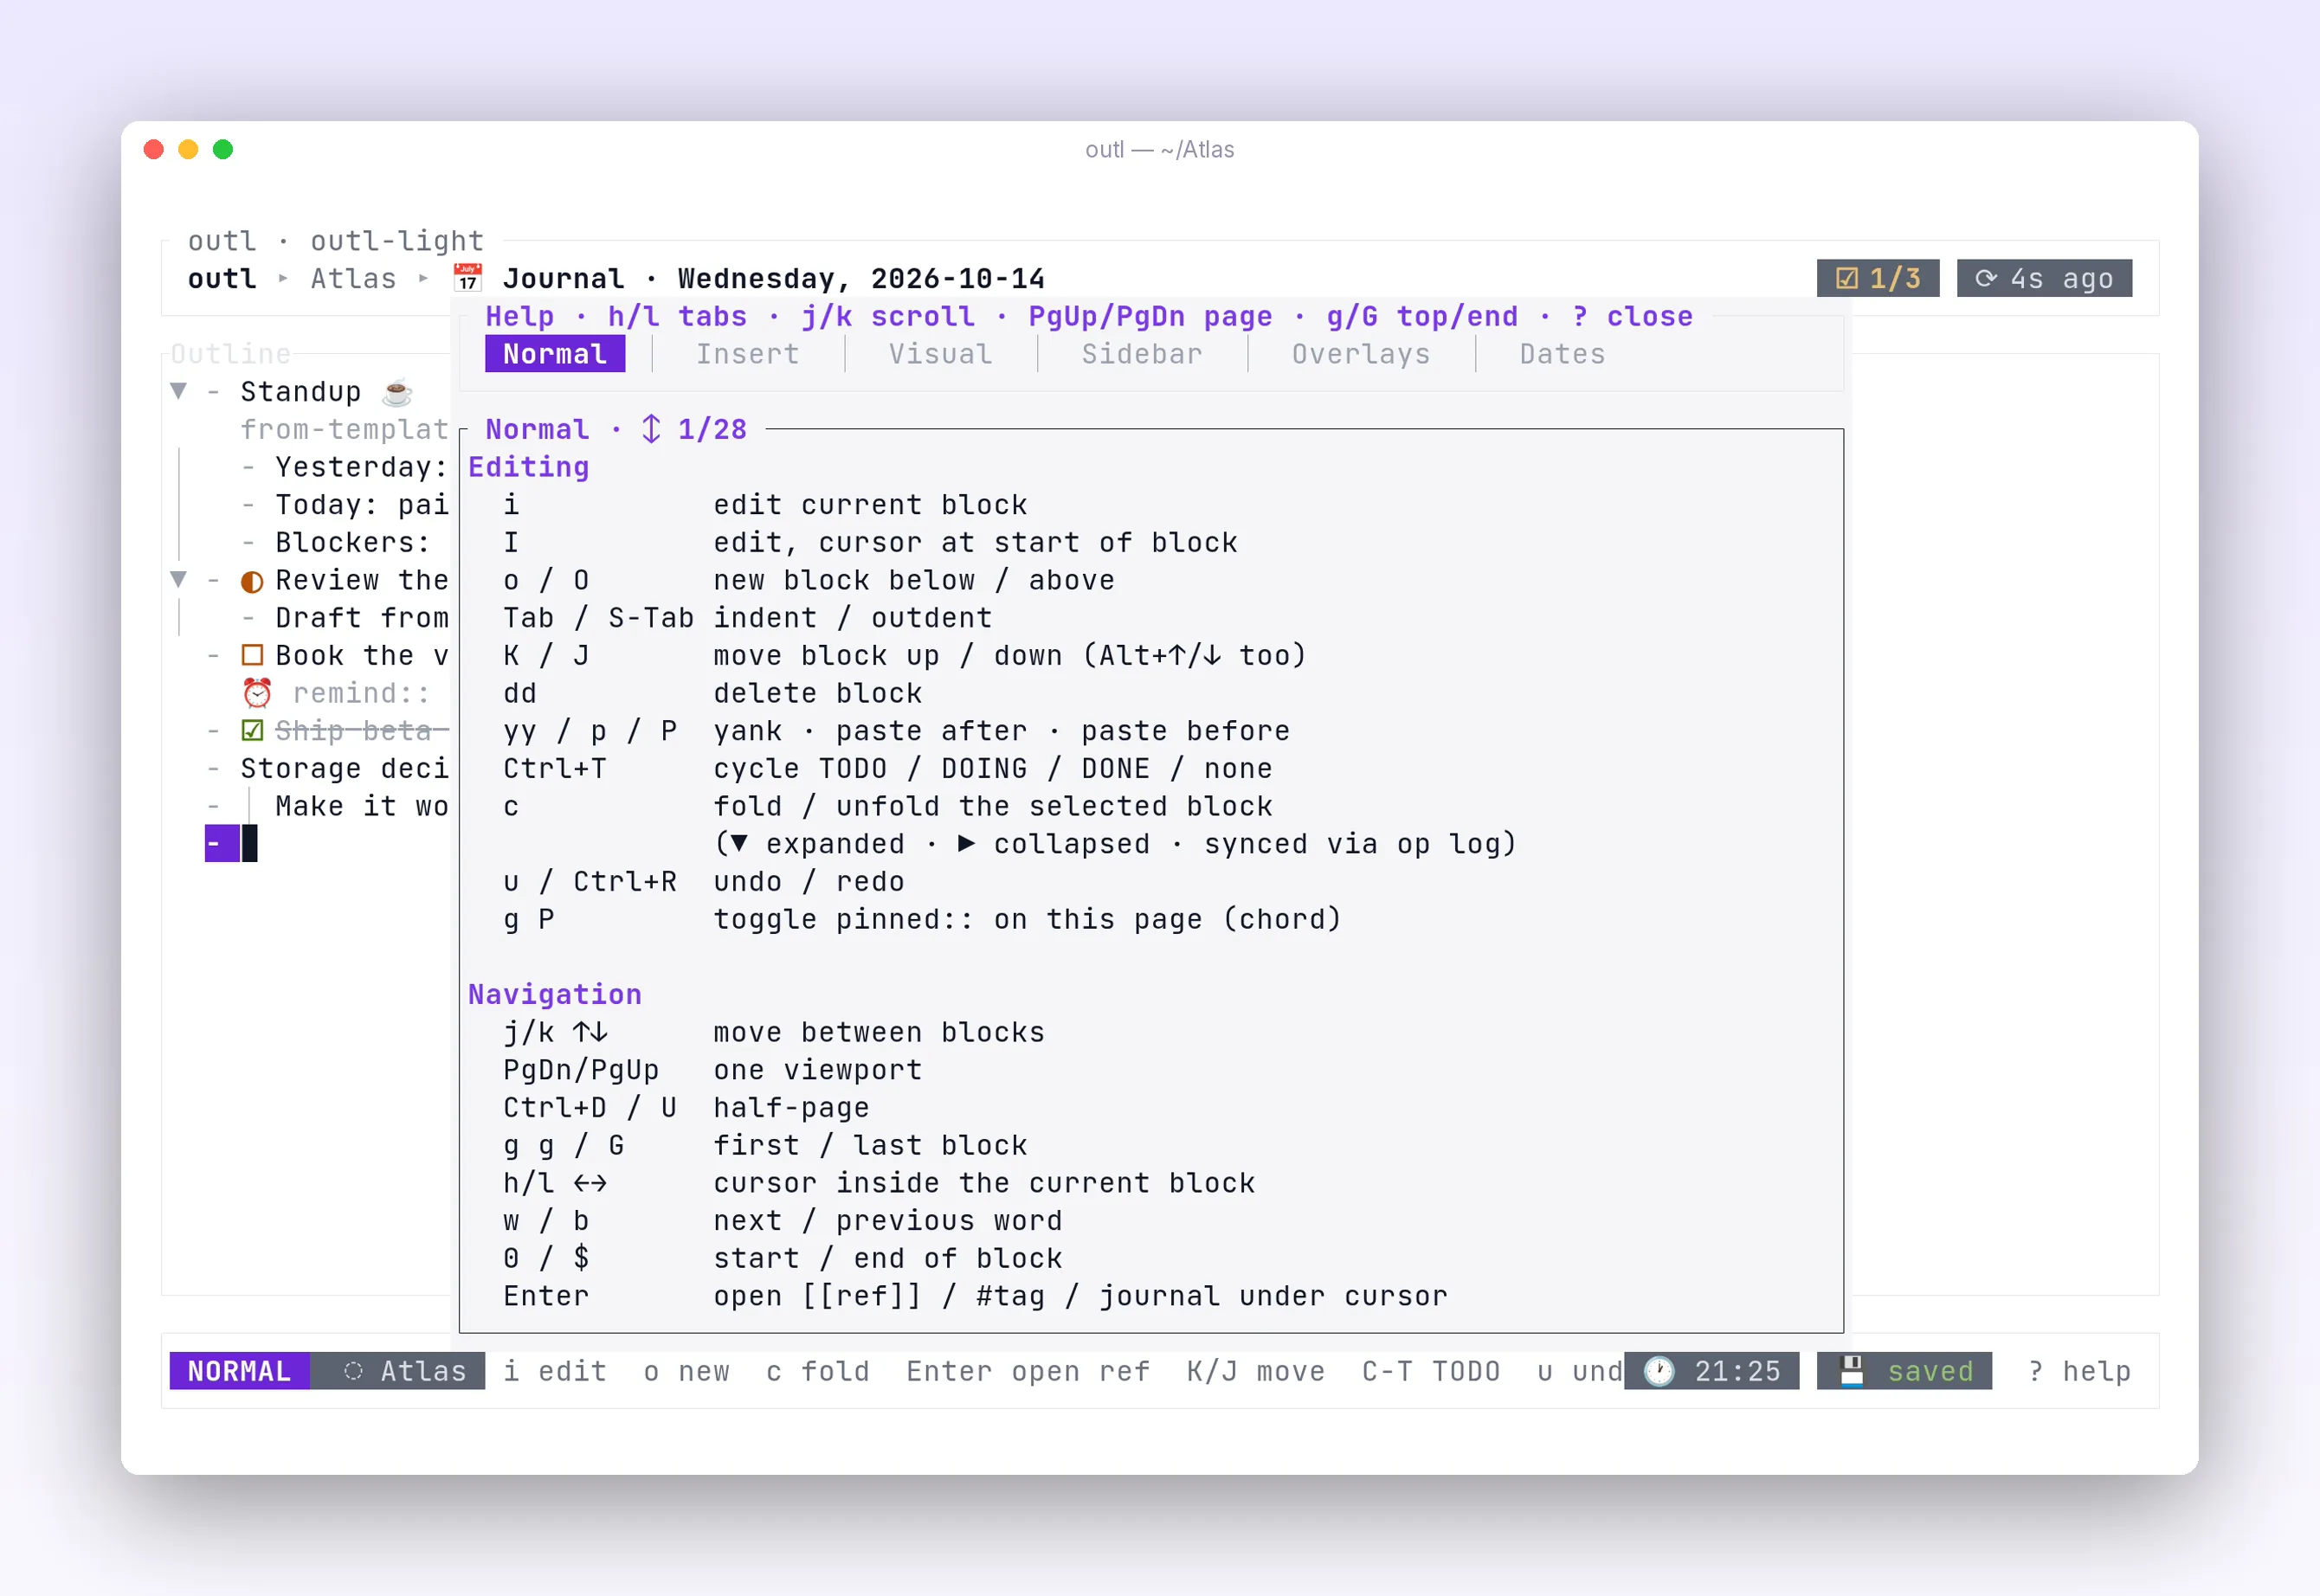The image size is (2320, 1596).
Task: Click the ? close hint in help header
Action: pyautogui.click(x=1632, y=316)
